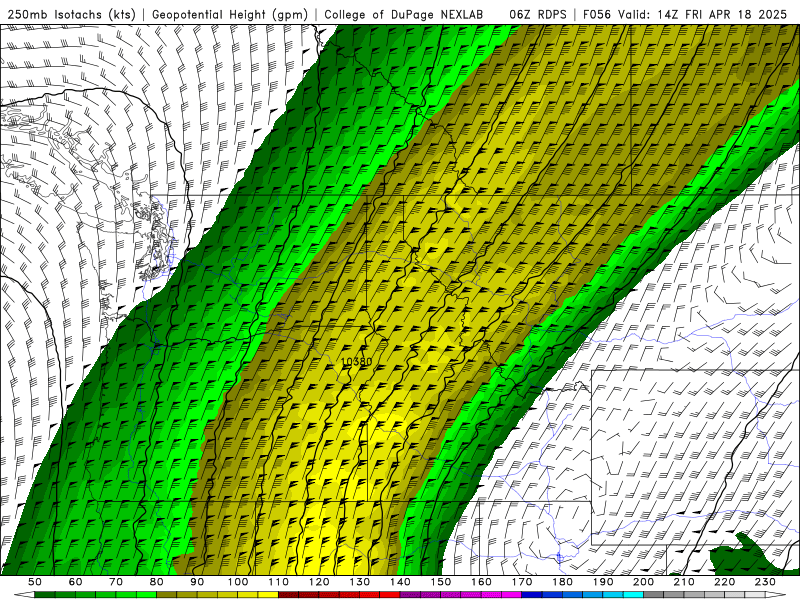The width and height of the screenshot is (800, 600).
Task: Click the '140' legend value
Action: [401, 582]
